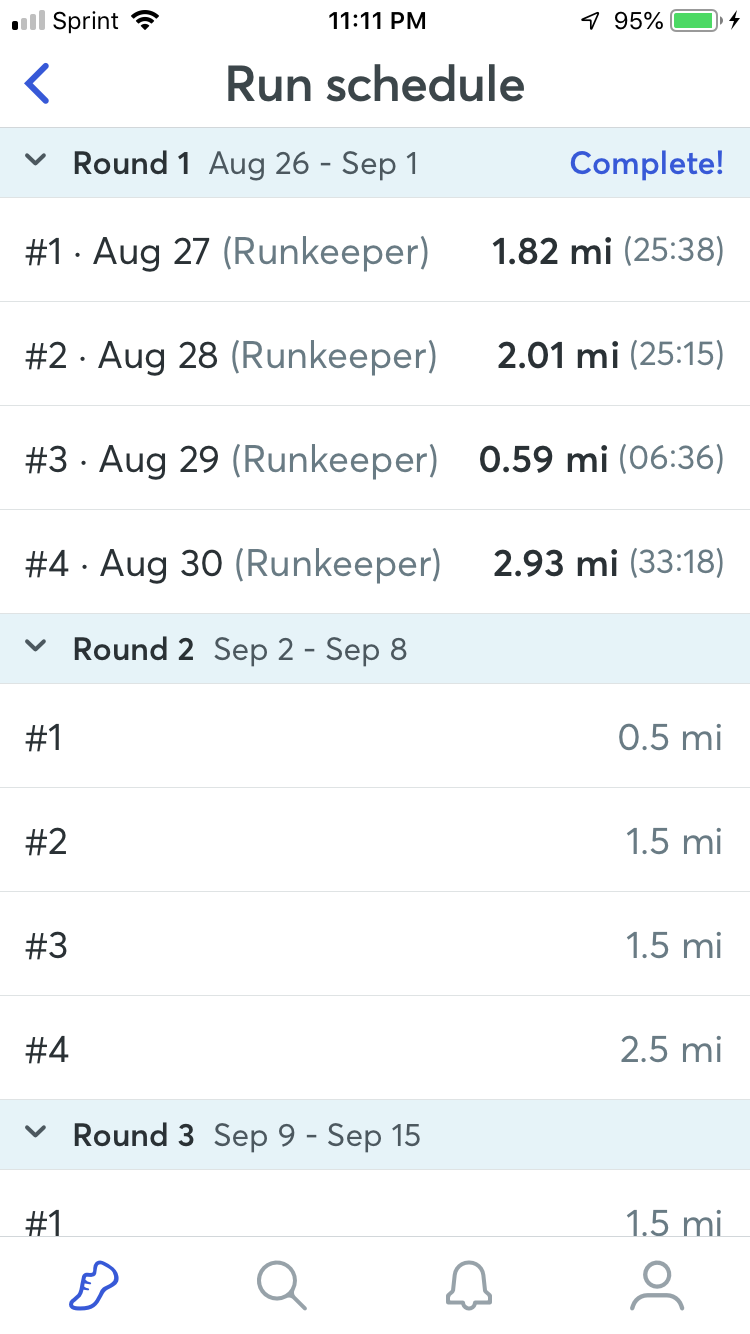Select Round 2 run #1 of 0.5 mi
This screenshot has height=1334, width=750.
pyautogui.click(x=375, y=738)
